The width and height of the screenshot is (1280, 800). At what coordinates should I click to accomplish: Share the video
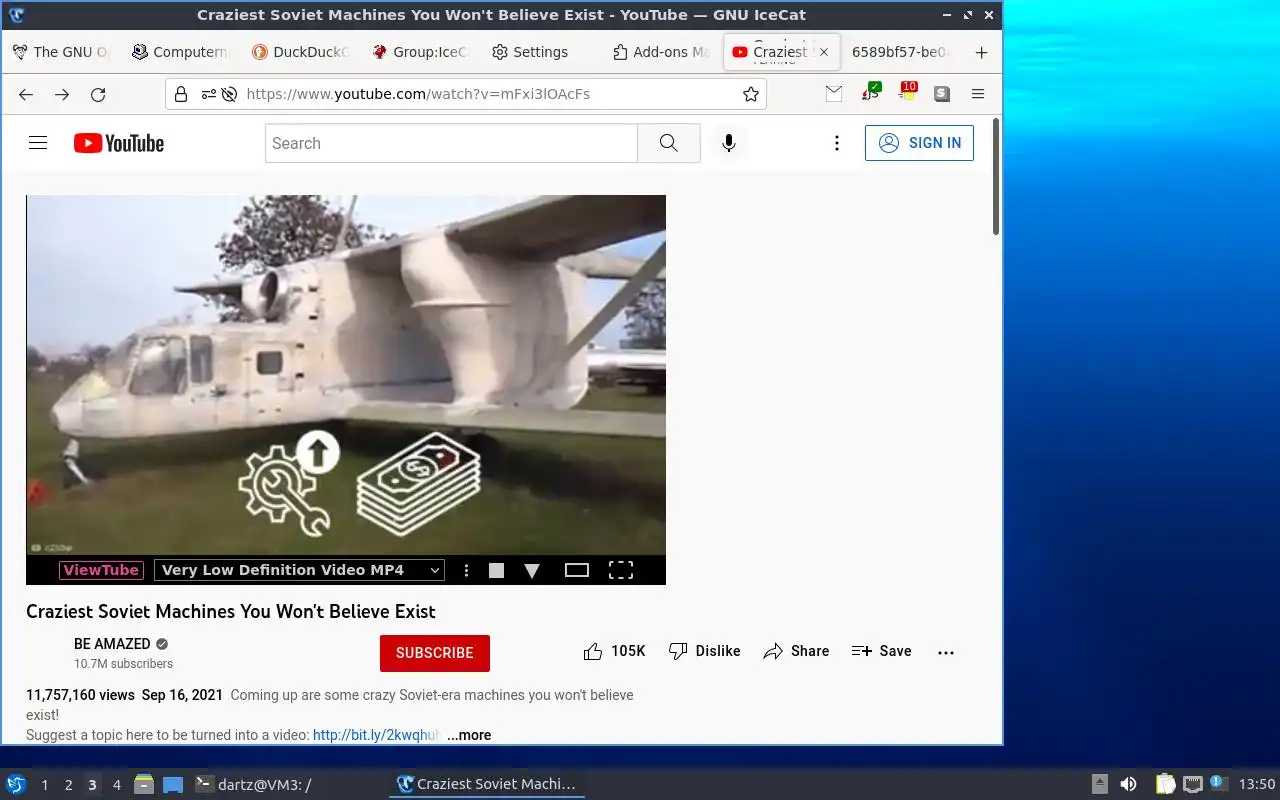click(x=796, y=651)
